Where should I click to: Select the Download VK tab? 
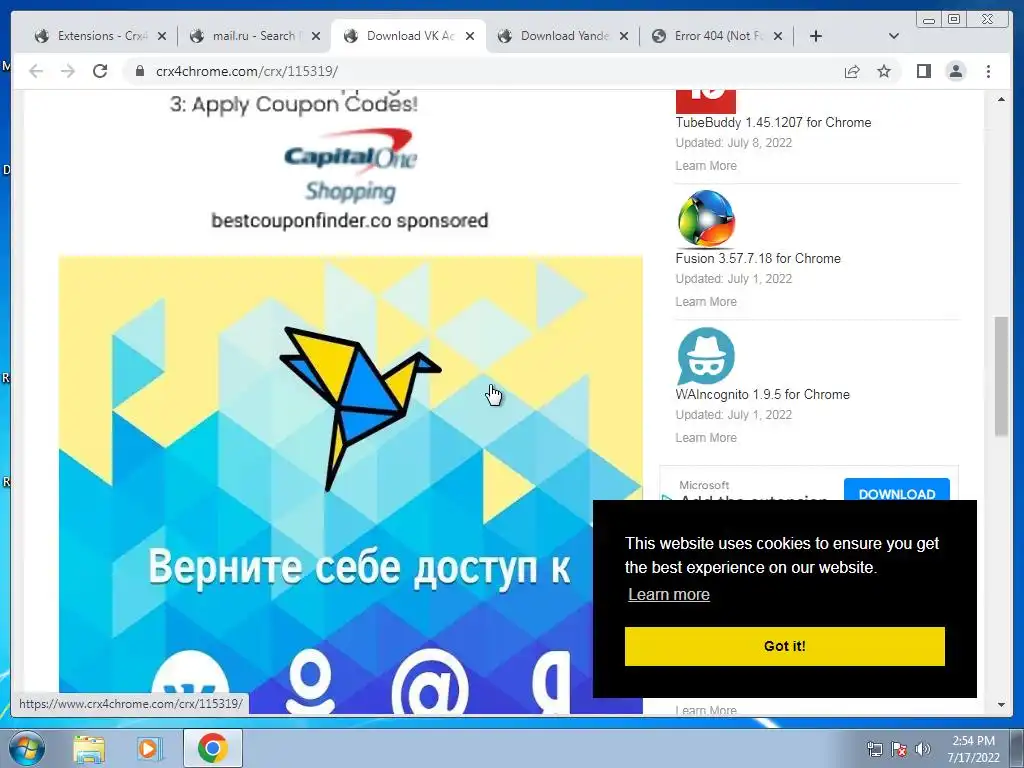tap(409, 36)
